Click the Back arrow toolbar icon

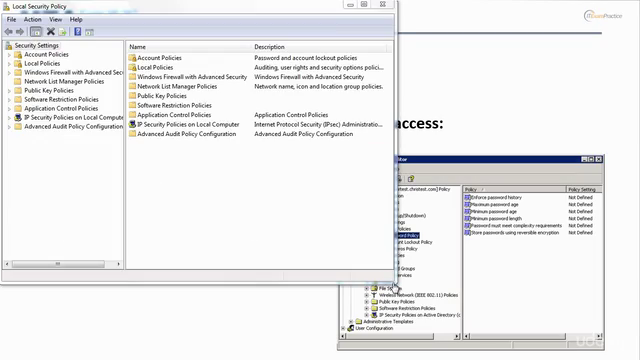(9, 32)
